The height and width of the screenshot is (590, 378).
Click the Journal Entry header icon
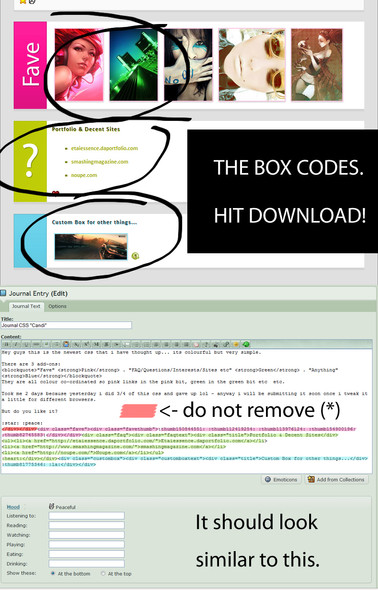[3, 293]
